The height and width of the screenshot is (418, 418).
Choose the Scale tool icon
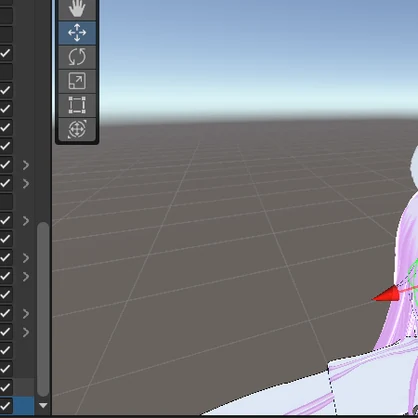coord(77,81)
